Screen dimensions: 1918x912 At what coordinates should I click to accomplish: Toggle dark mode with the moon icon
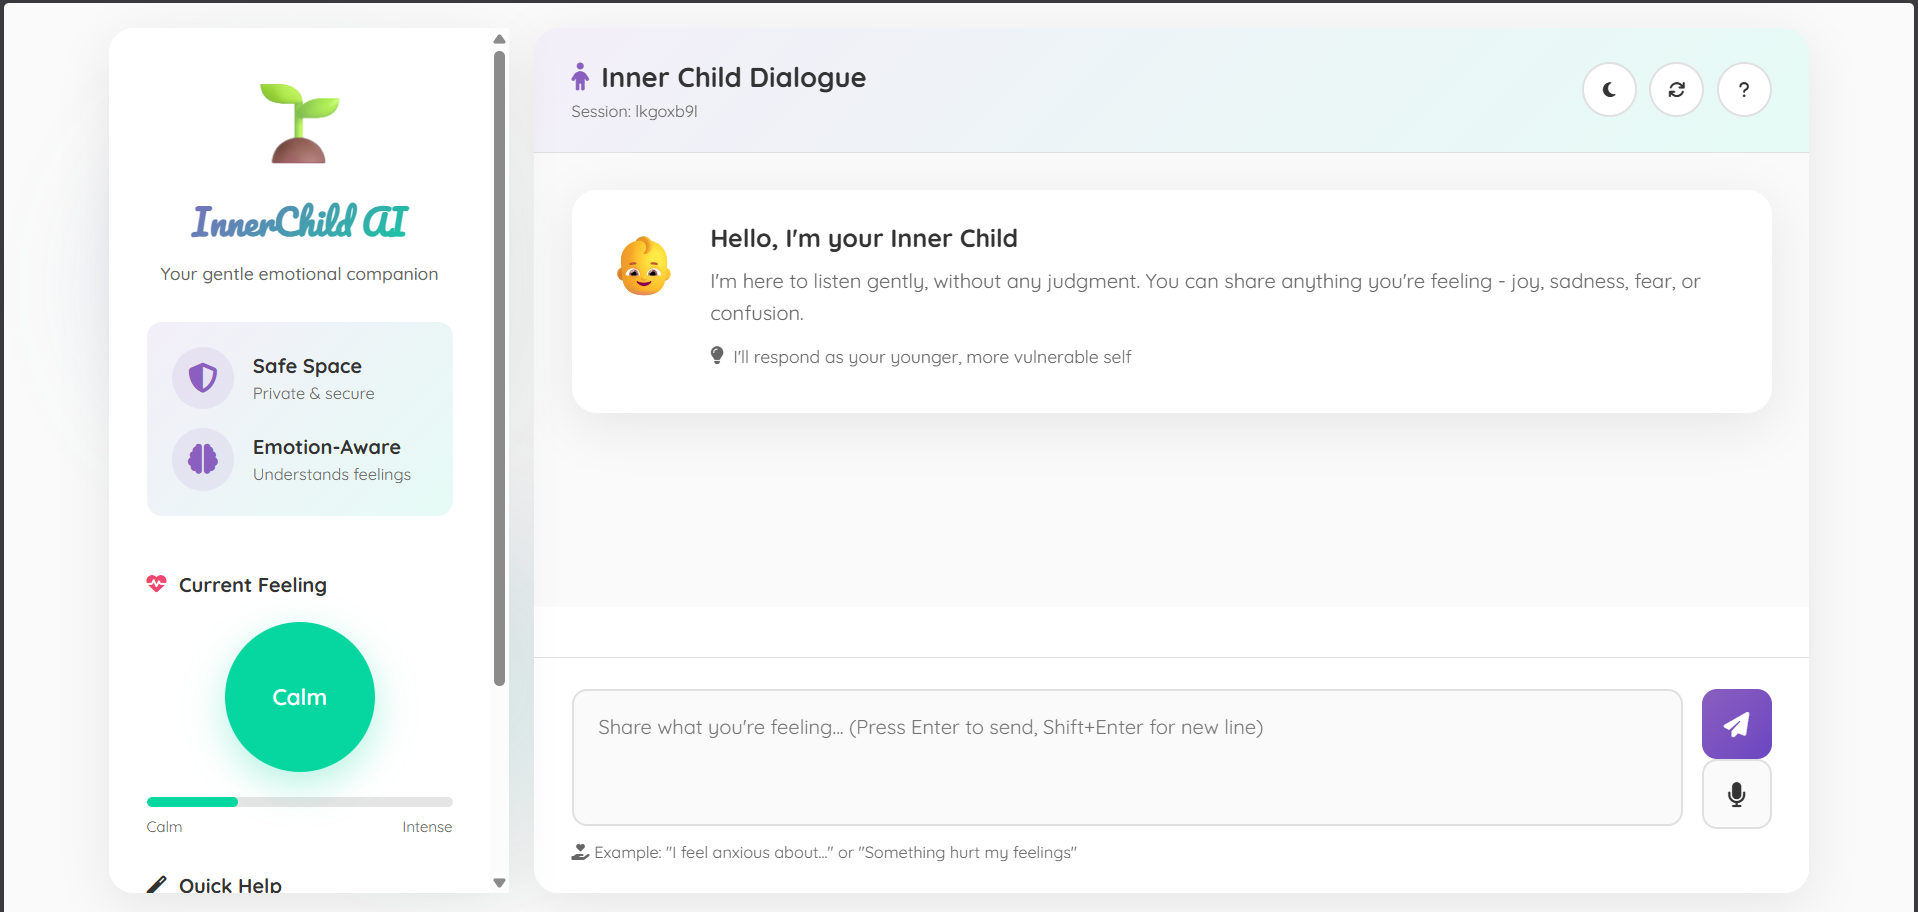point(1609,90)
